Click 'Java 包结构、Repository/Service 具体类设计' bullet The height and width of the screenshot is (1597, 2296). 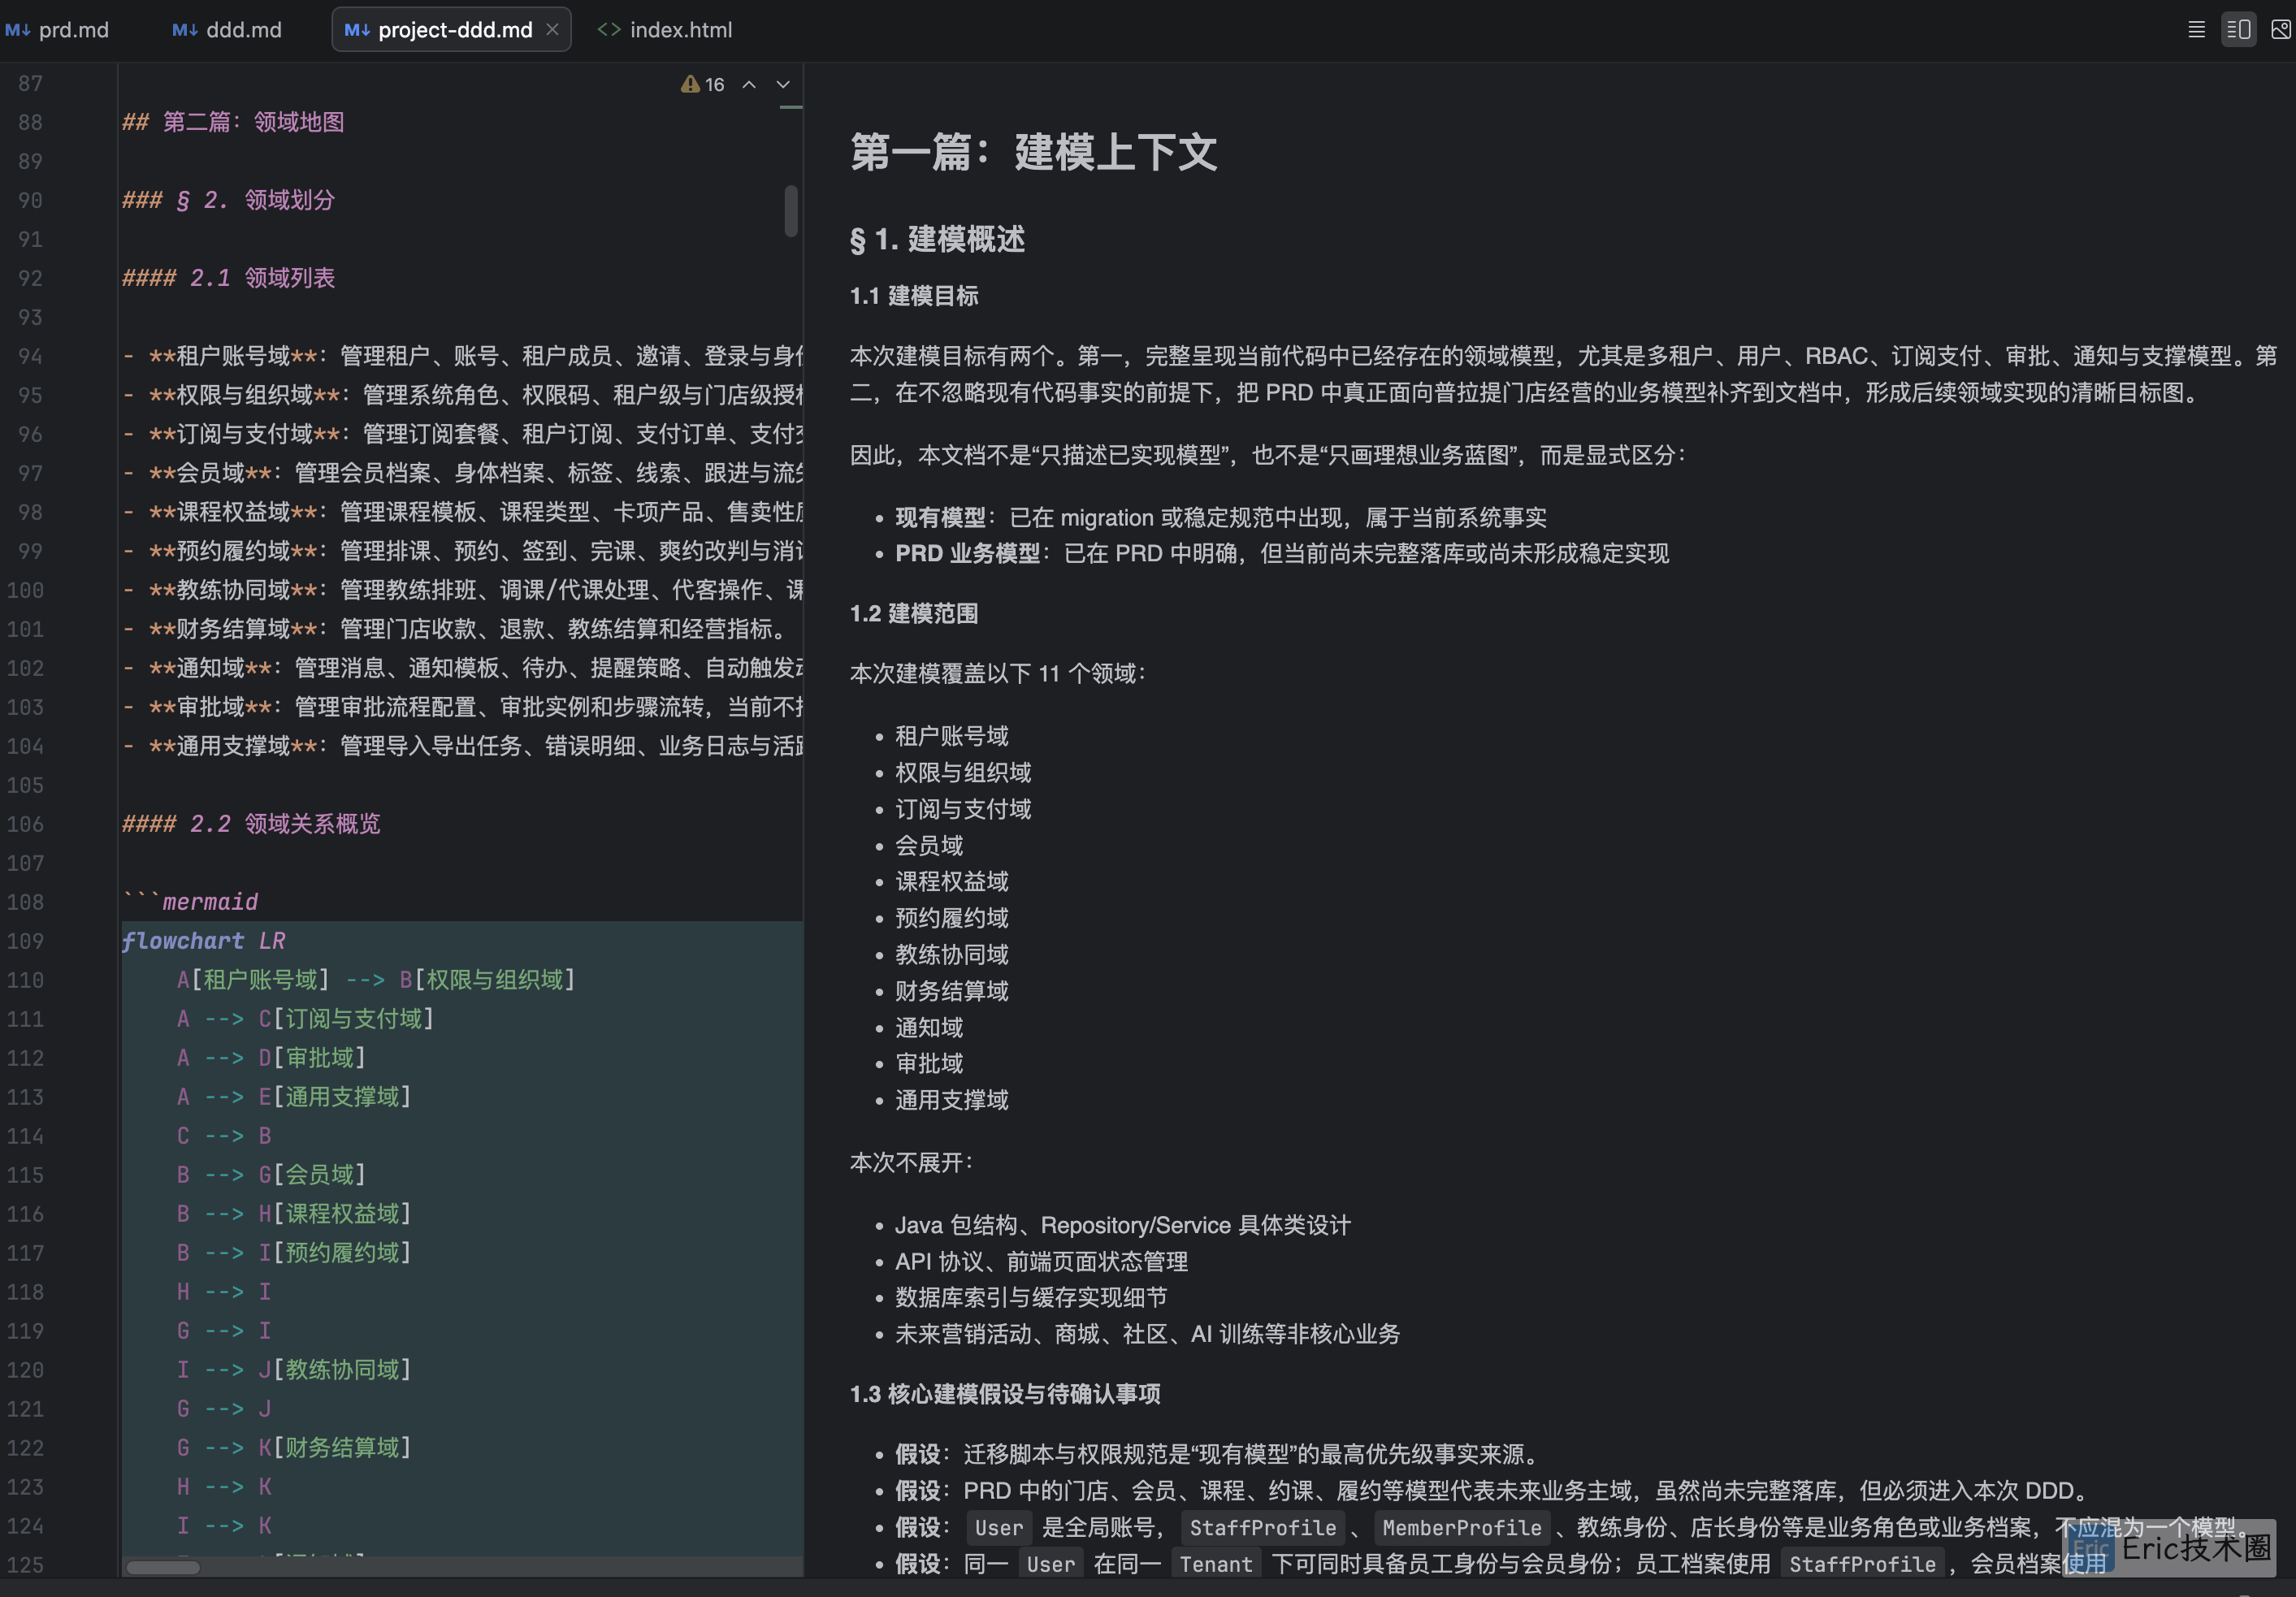[x=1122, y=1226]
